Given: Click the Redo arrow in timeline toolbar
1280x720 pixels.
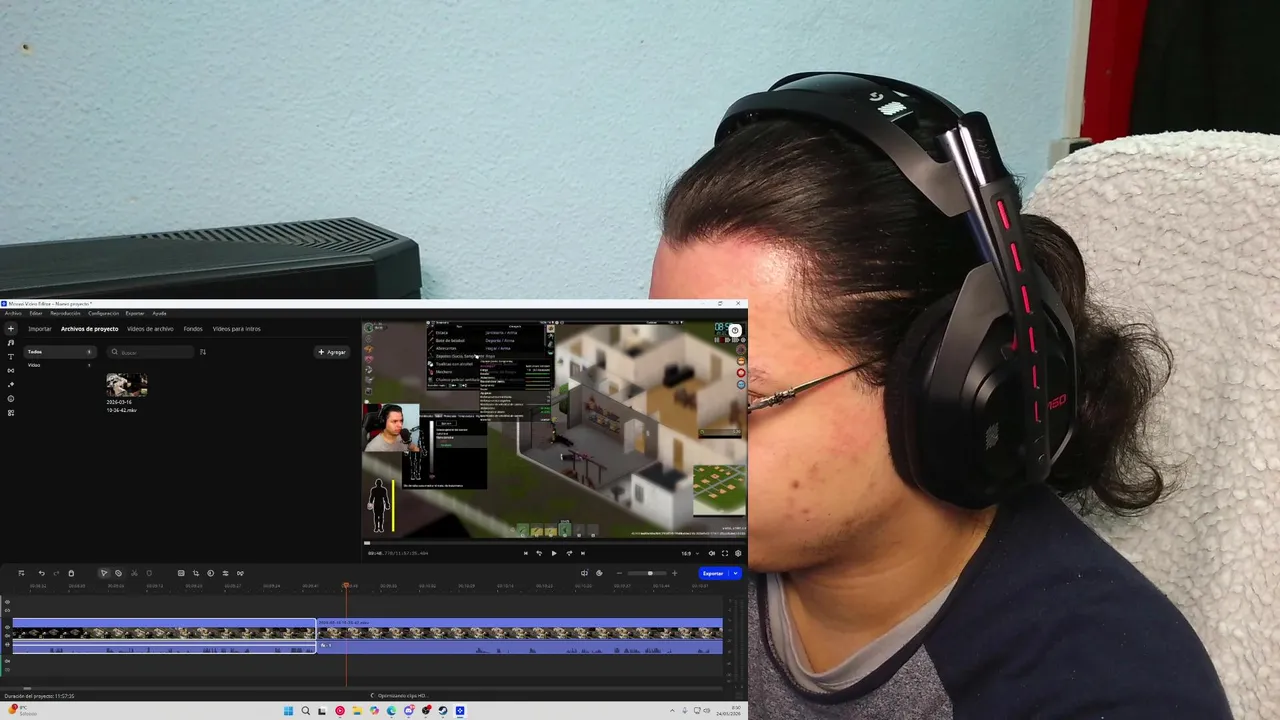Looking at the screenshot, I should tap(56, 573).
